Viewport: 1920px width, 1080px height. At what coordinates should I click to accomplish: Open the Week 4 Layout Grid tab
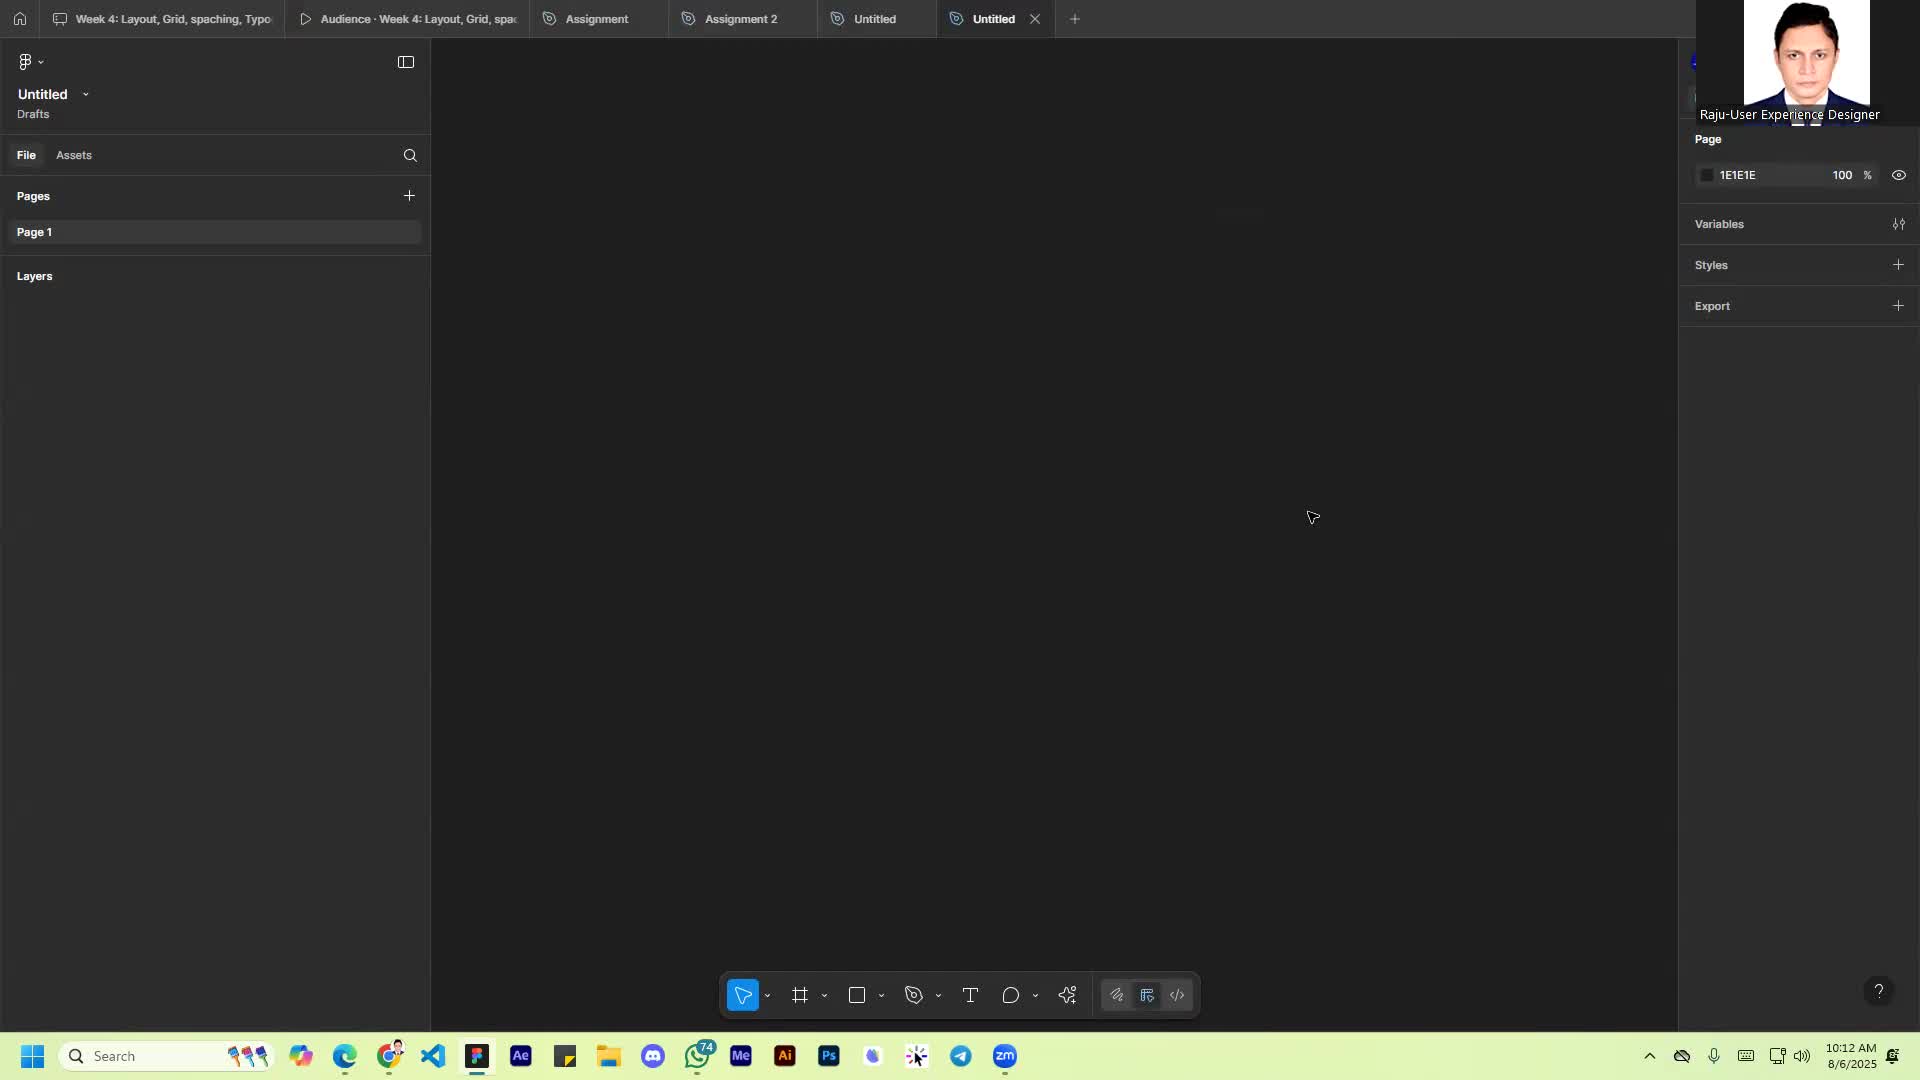(x=163, y=19)
